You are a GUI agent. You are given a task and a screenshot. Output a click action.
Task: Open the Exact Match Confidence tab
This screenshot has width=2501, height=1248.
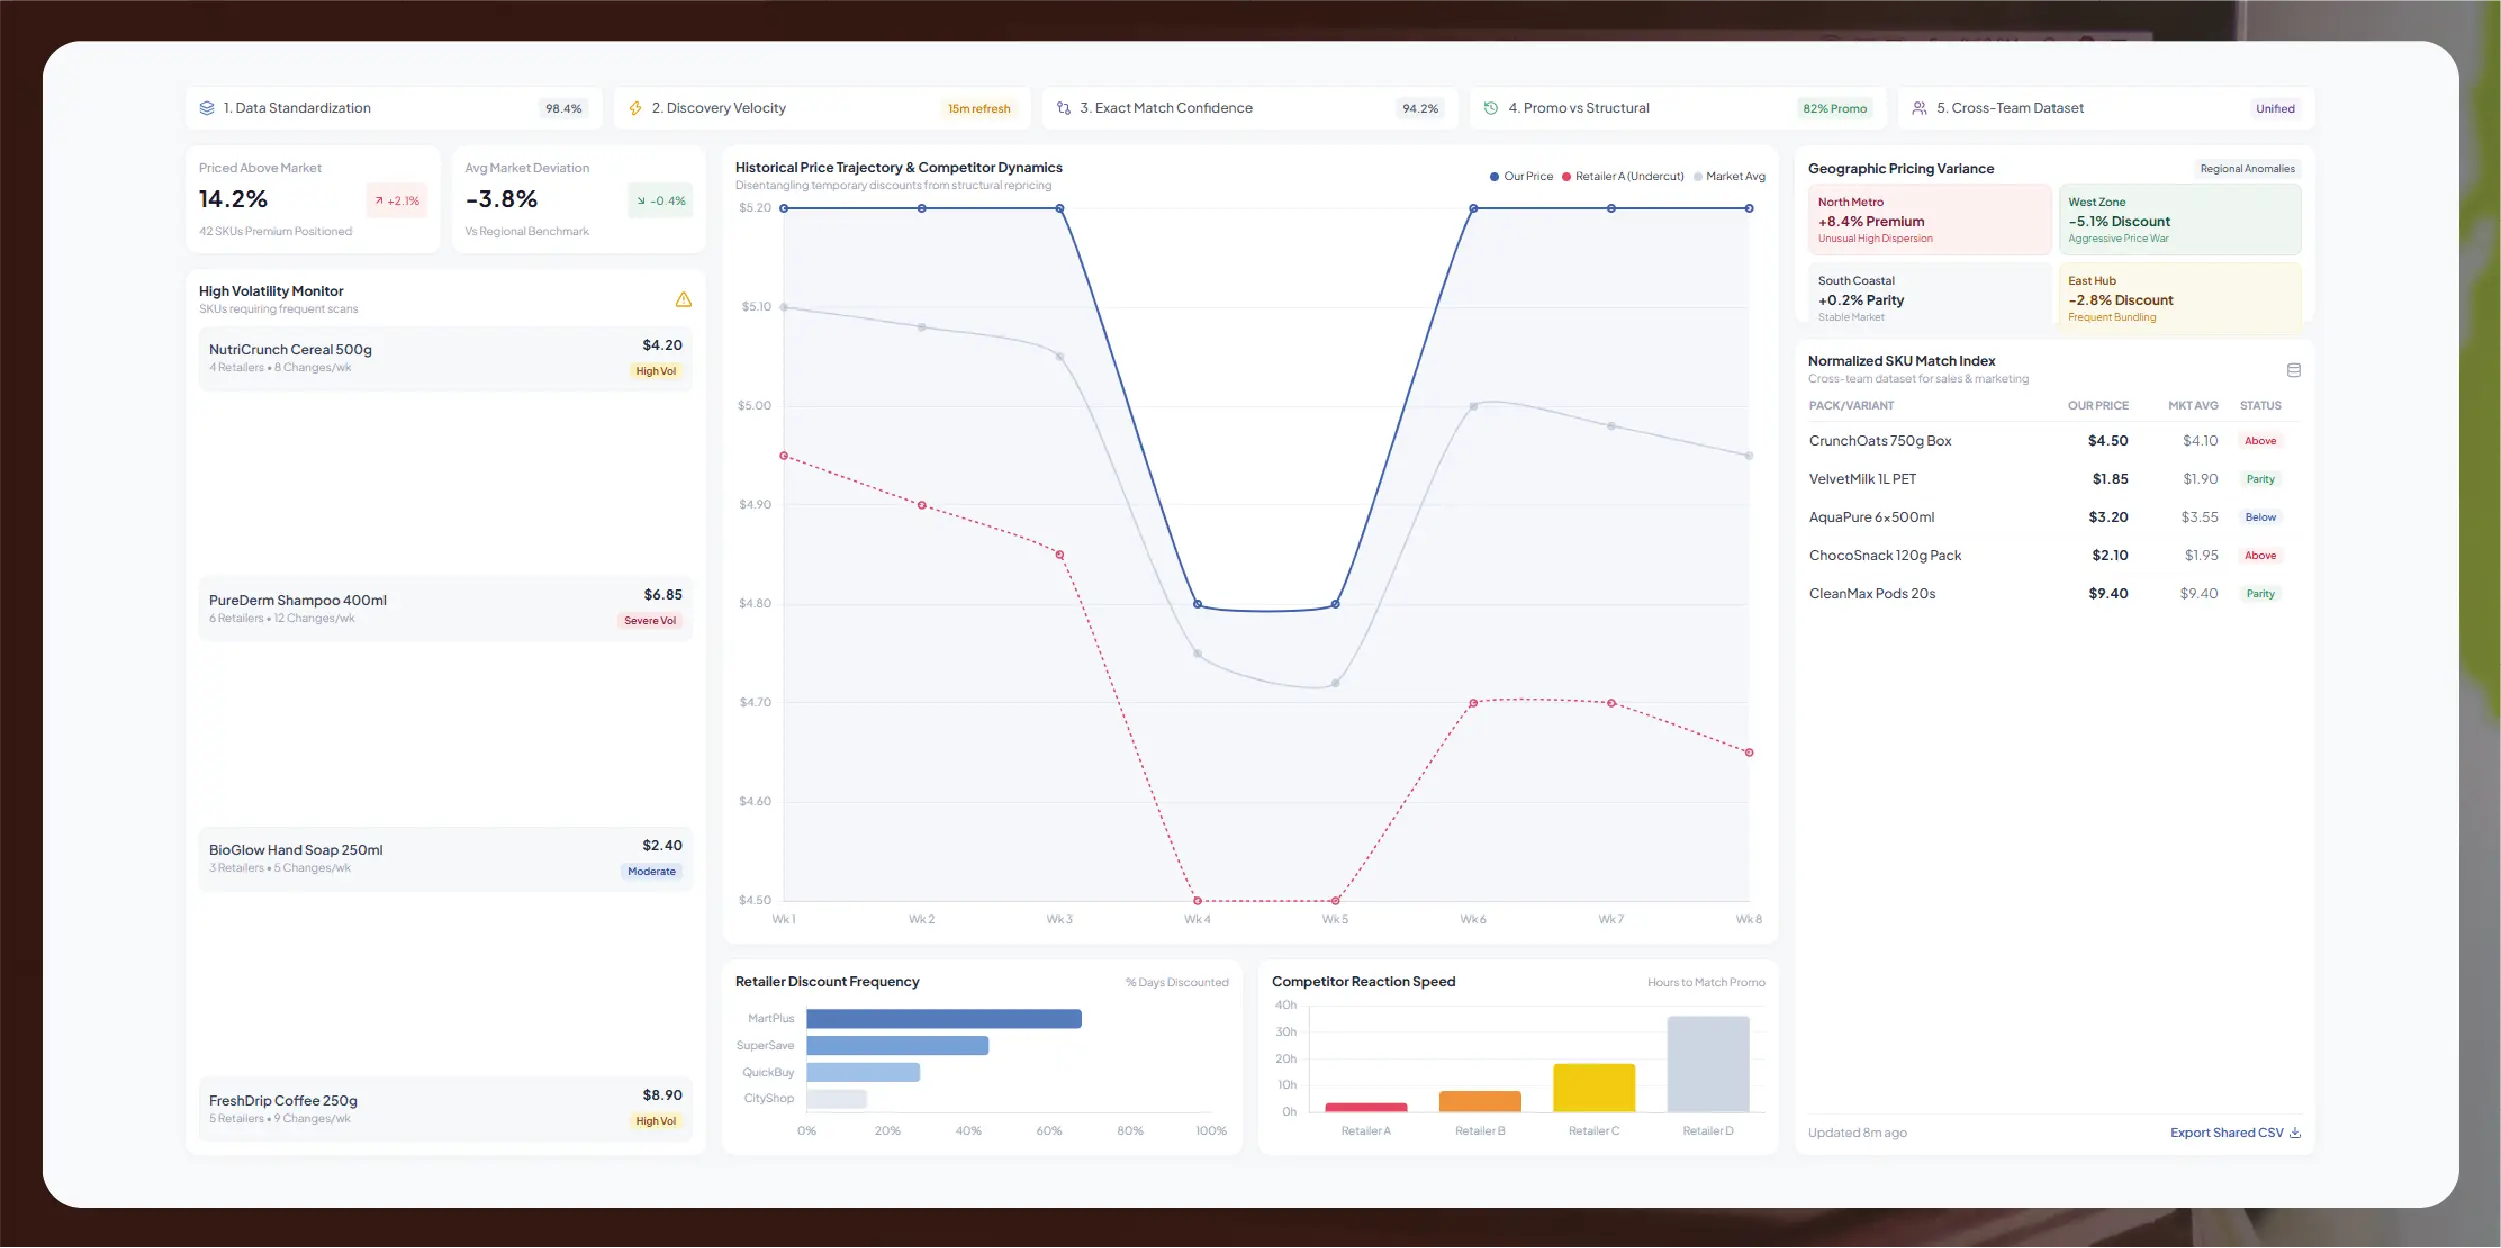pos(1250,108)
